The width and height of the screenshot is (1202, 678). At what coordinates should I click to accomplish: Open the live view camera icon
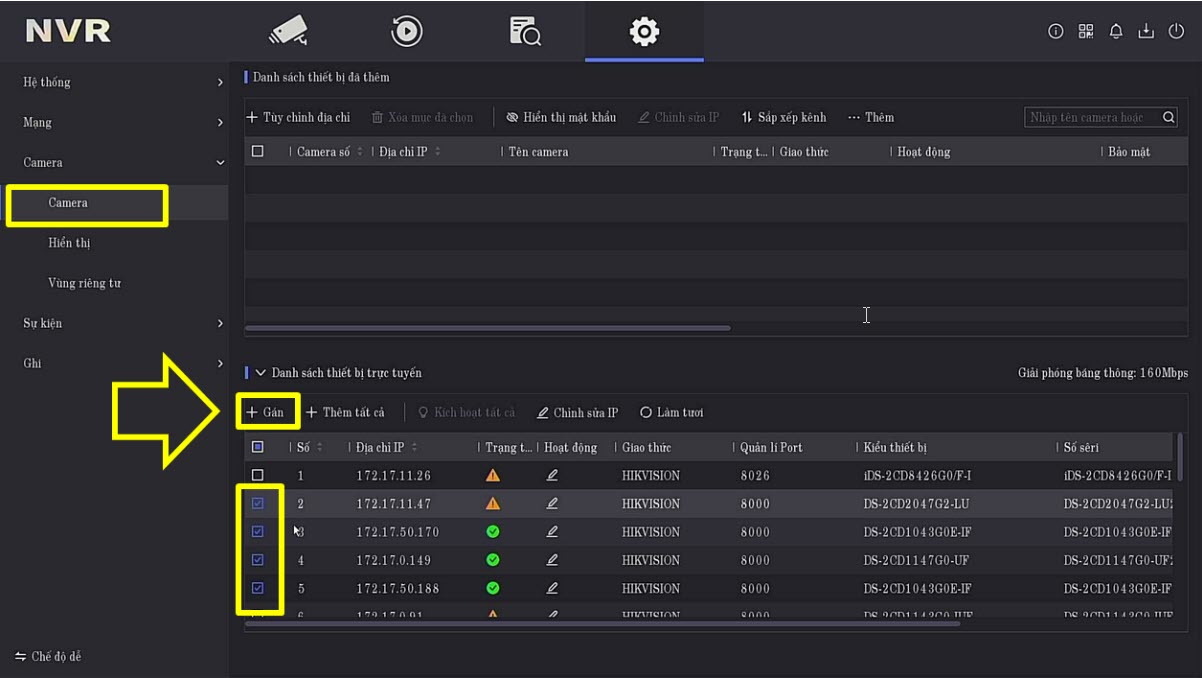point(288,32)
